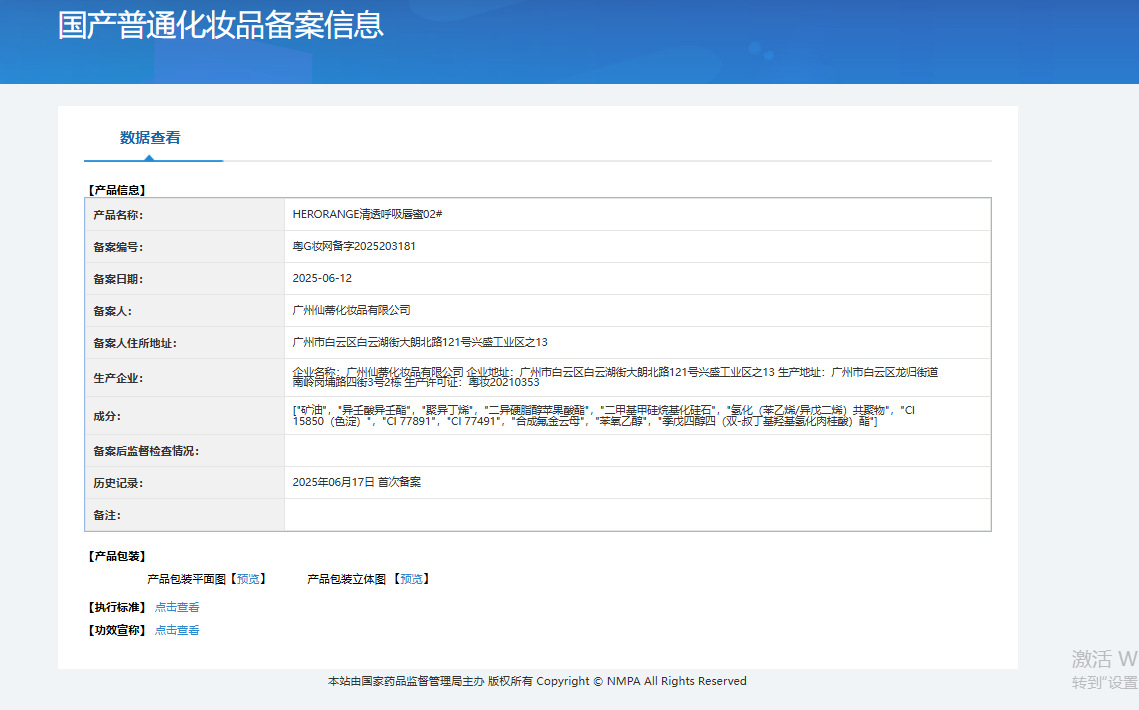Click the 备案日期: row label
This screenshot has width=1139, height=710.
click(118, 279)
